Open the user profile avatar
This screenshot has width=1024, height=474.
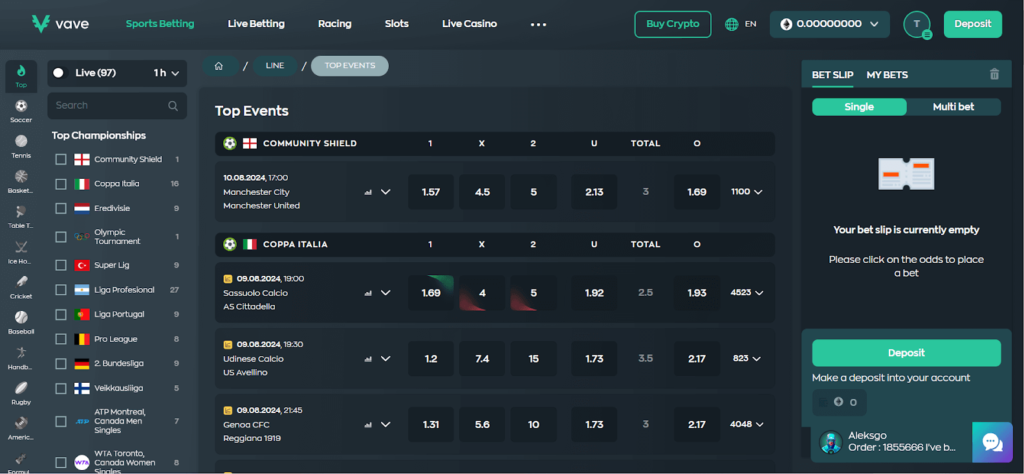(x=916, y=24)
